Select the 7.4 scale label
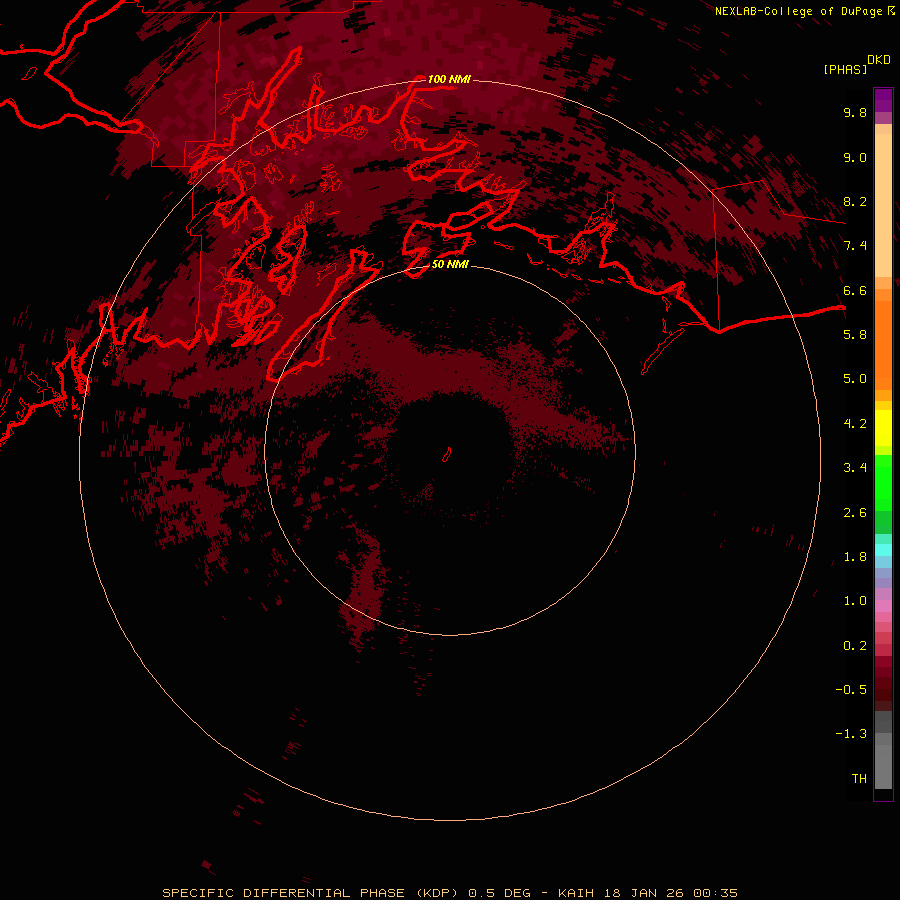The height and width of the screenshot is (900, 900). tap(855, 246)
